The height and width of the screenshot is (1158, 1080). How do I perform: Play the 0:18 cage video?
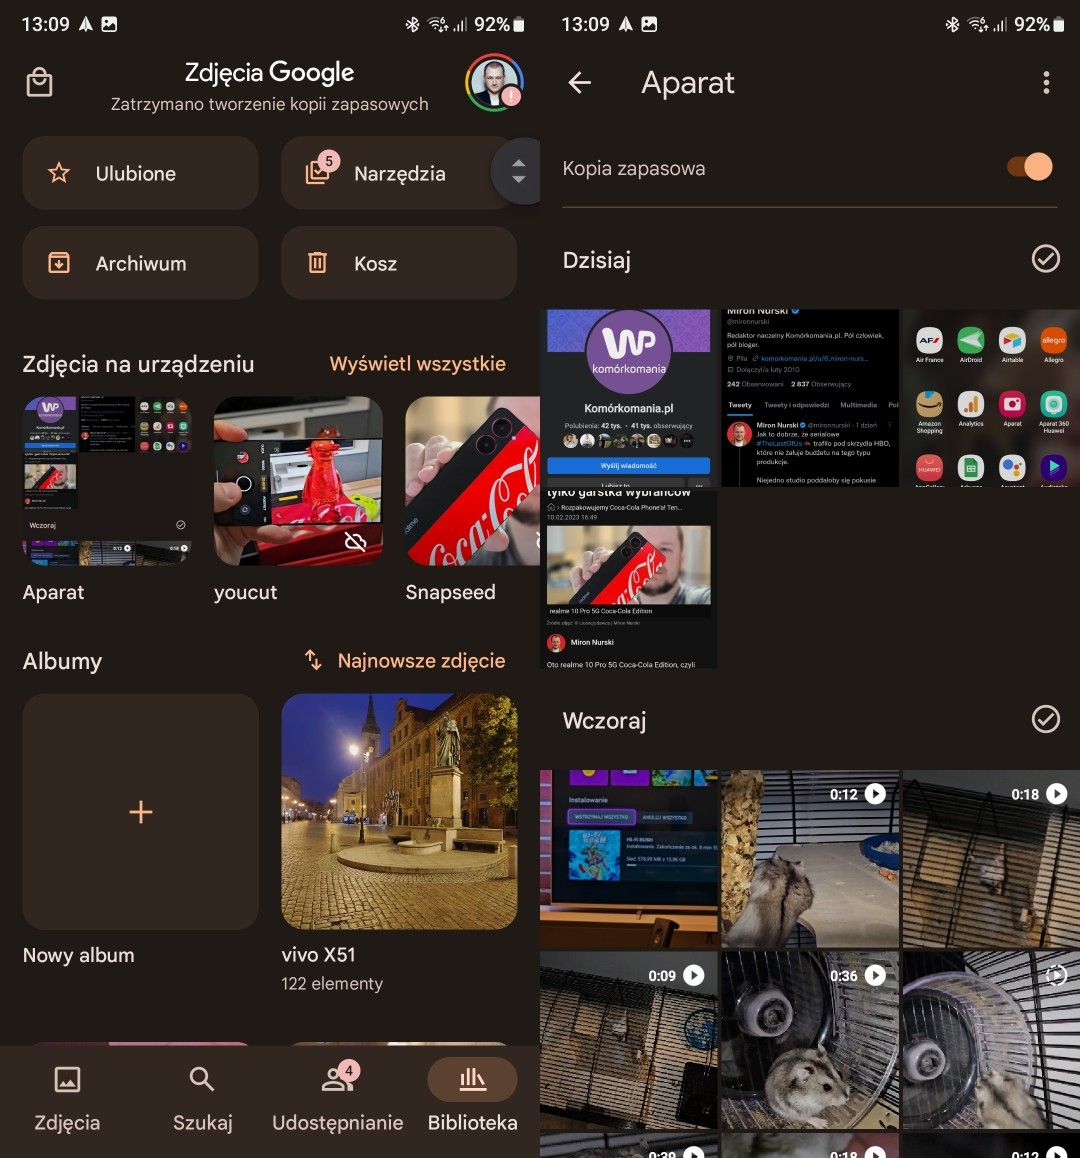pyautogui.click(x=991, y=859)
